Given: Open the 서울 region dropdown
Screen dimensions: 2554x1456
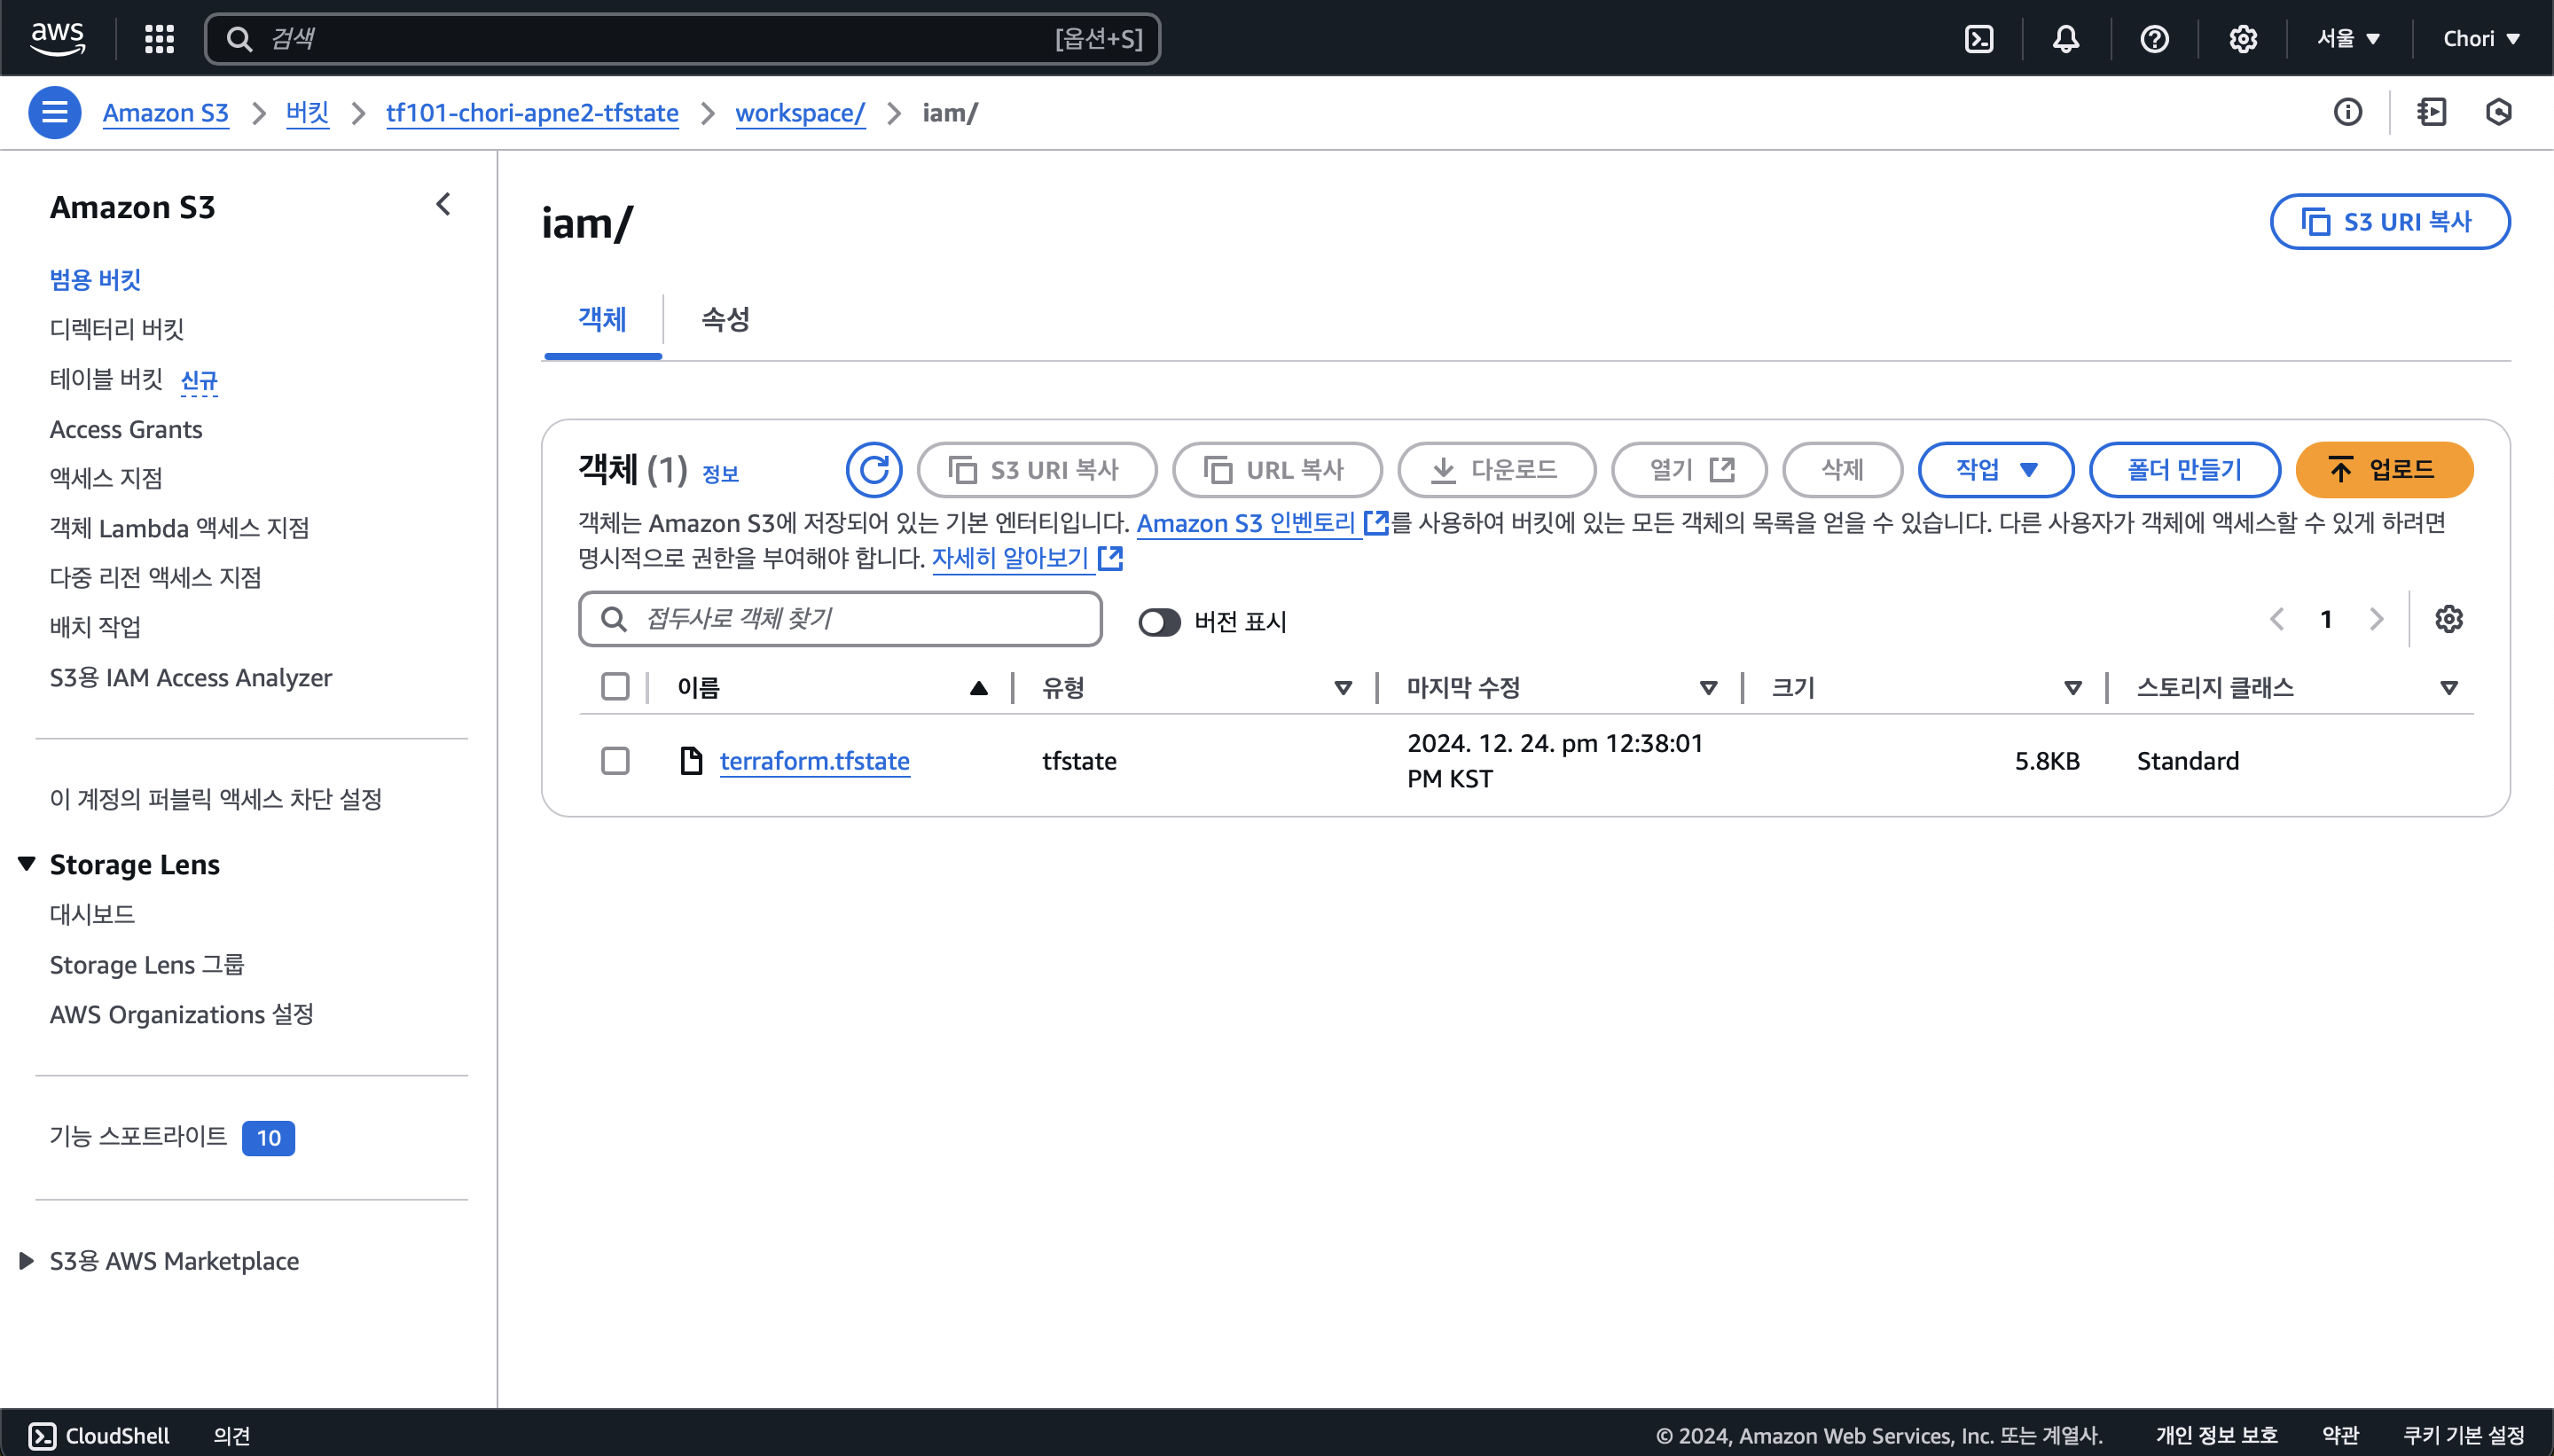Looking at the screenshot, I should (2348, 39).
